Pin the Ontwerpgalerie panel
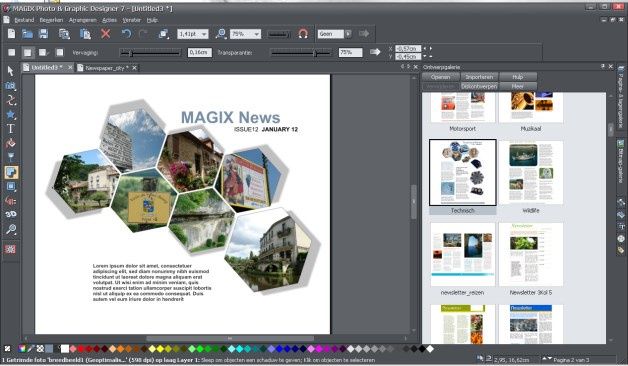 pyautogui.click(x=602, y=66)
